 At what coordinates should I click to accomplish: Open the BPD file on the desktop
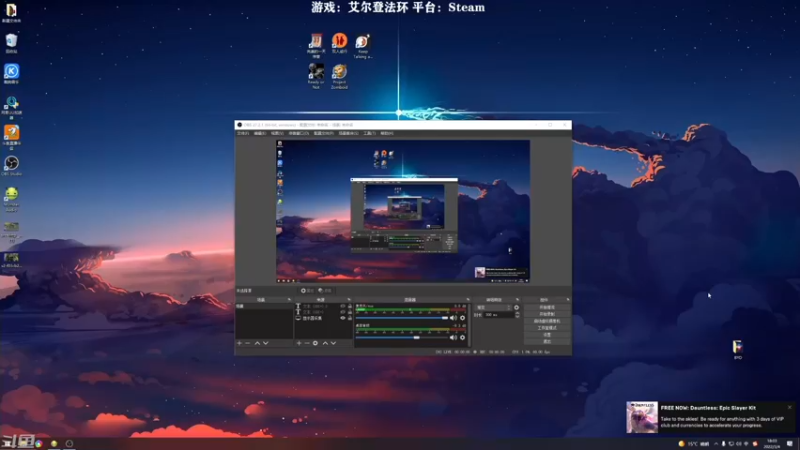tap(738, 349)
